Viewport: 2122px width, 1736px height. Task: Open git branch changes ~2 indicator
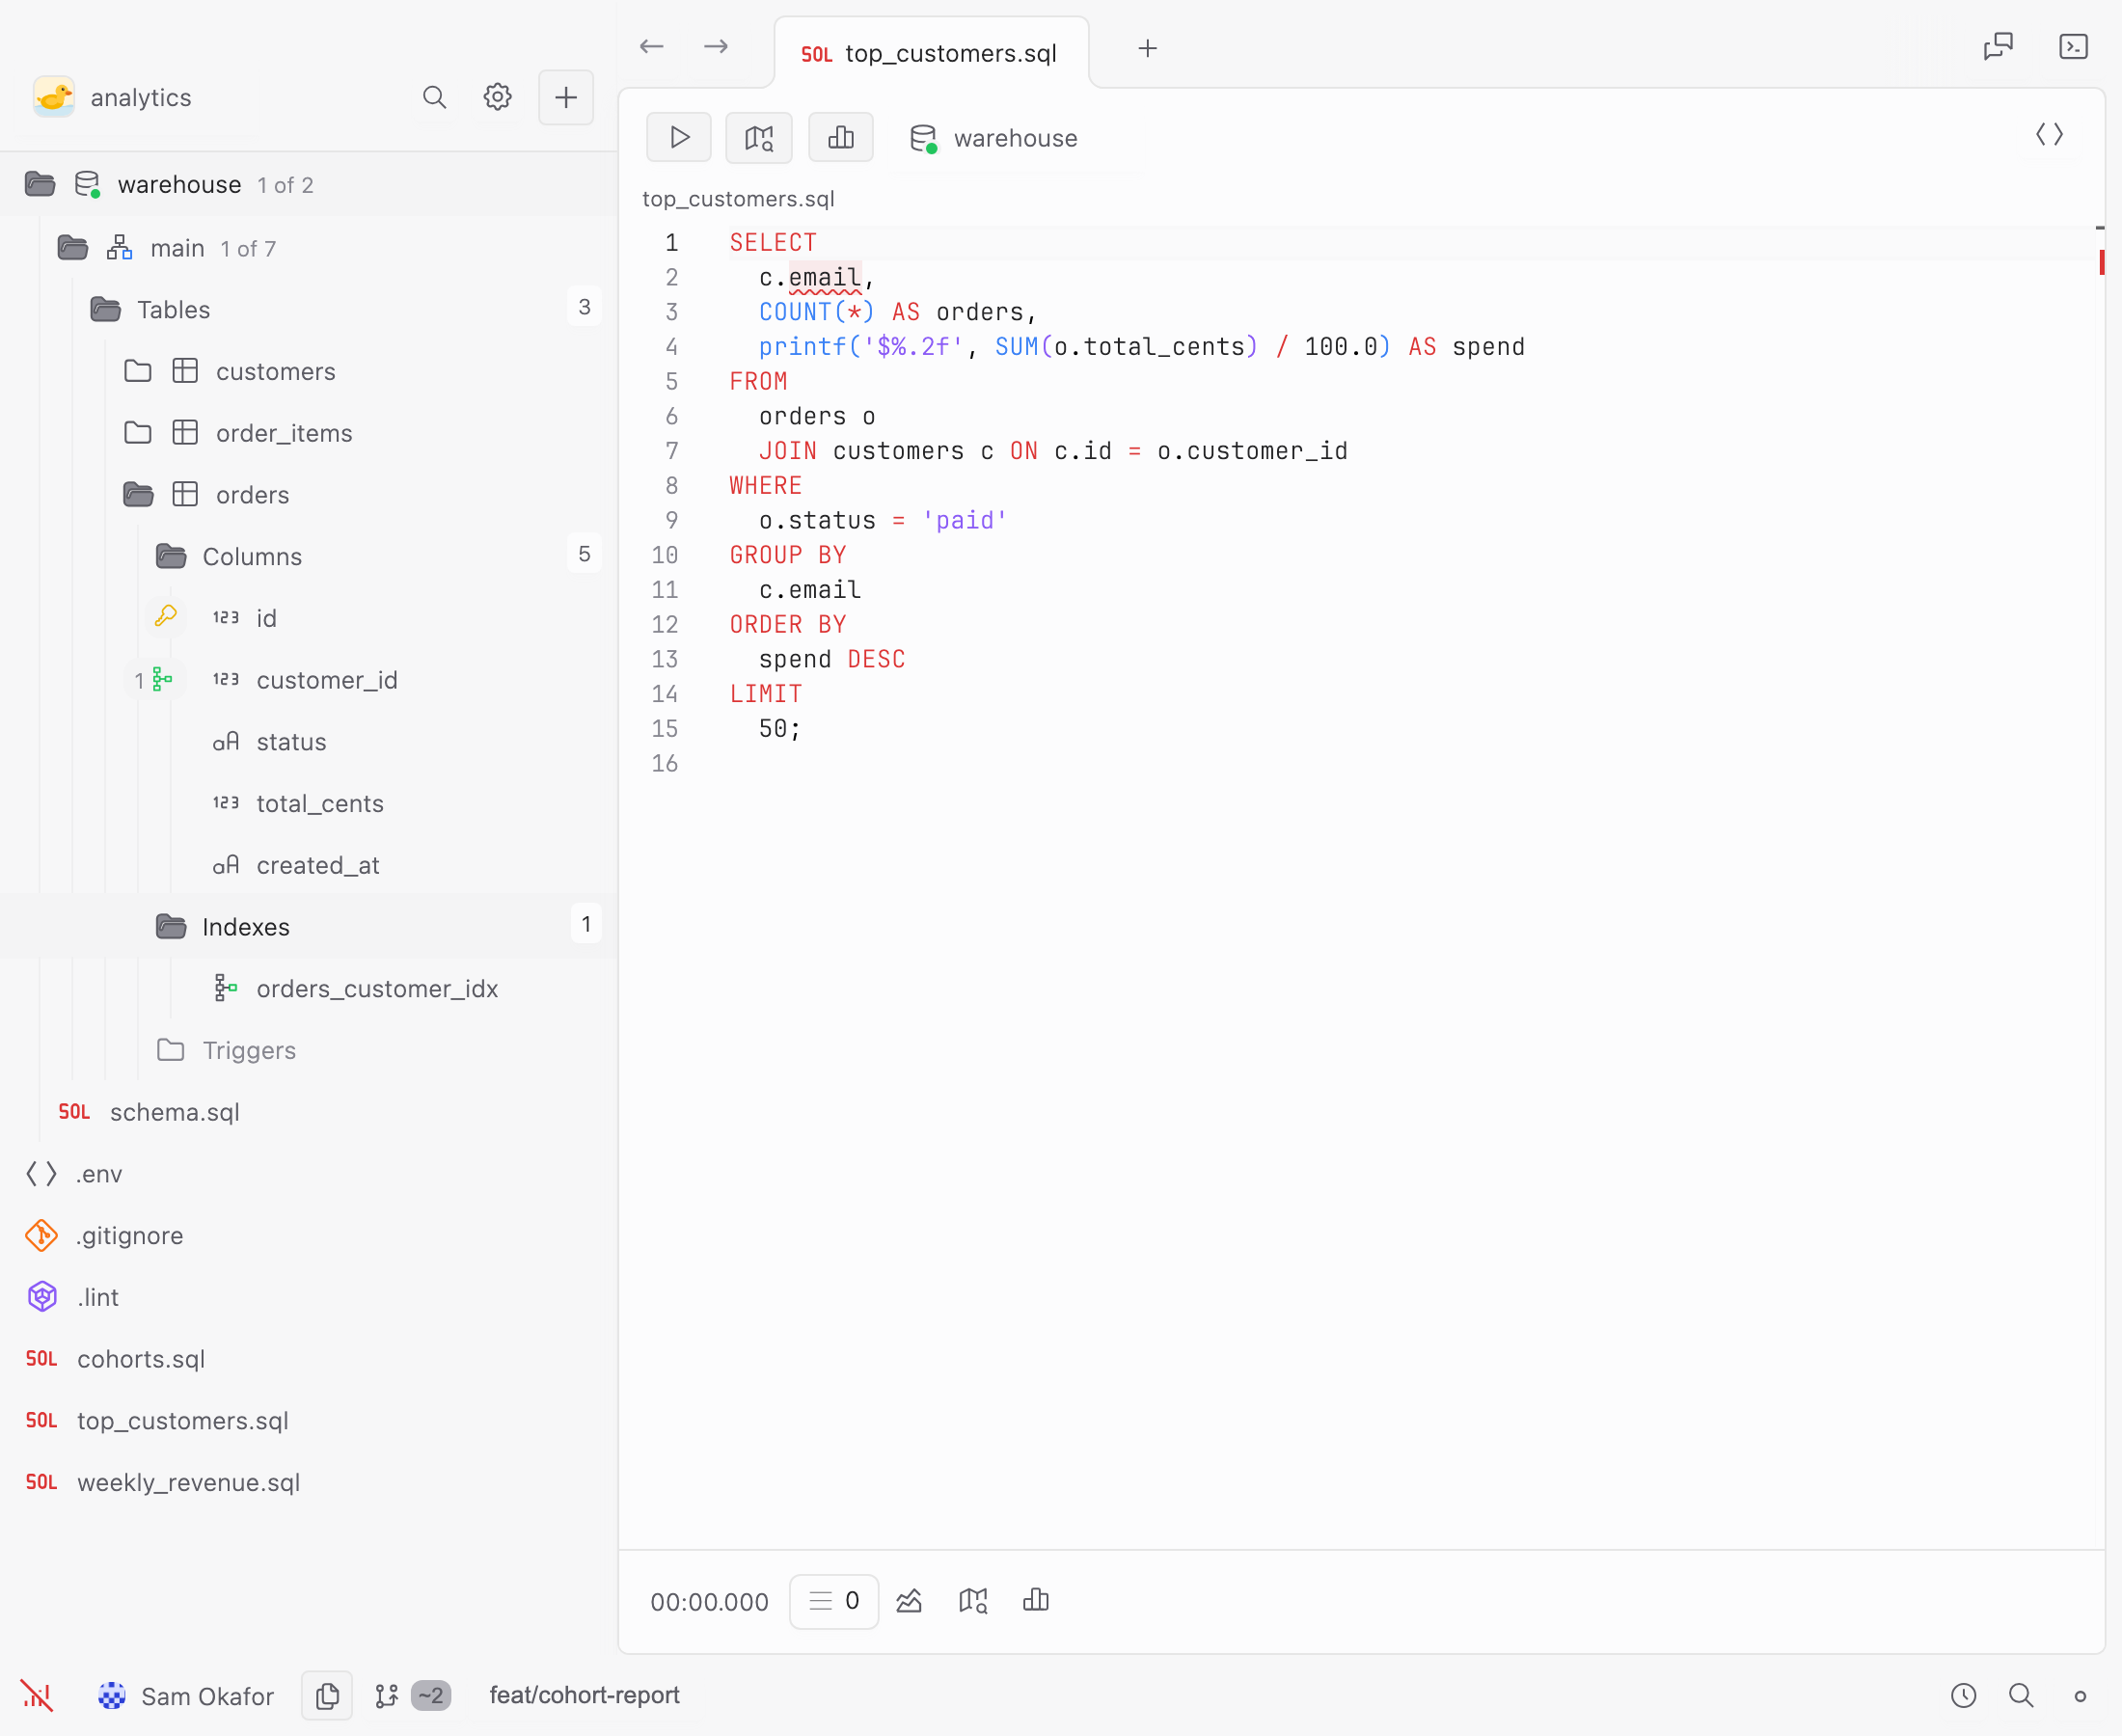[413, 1695]
